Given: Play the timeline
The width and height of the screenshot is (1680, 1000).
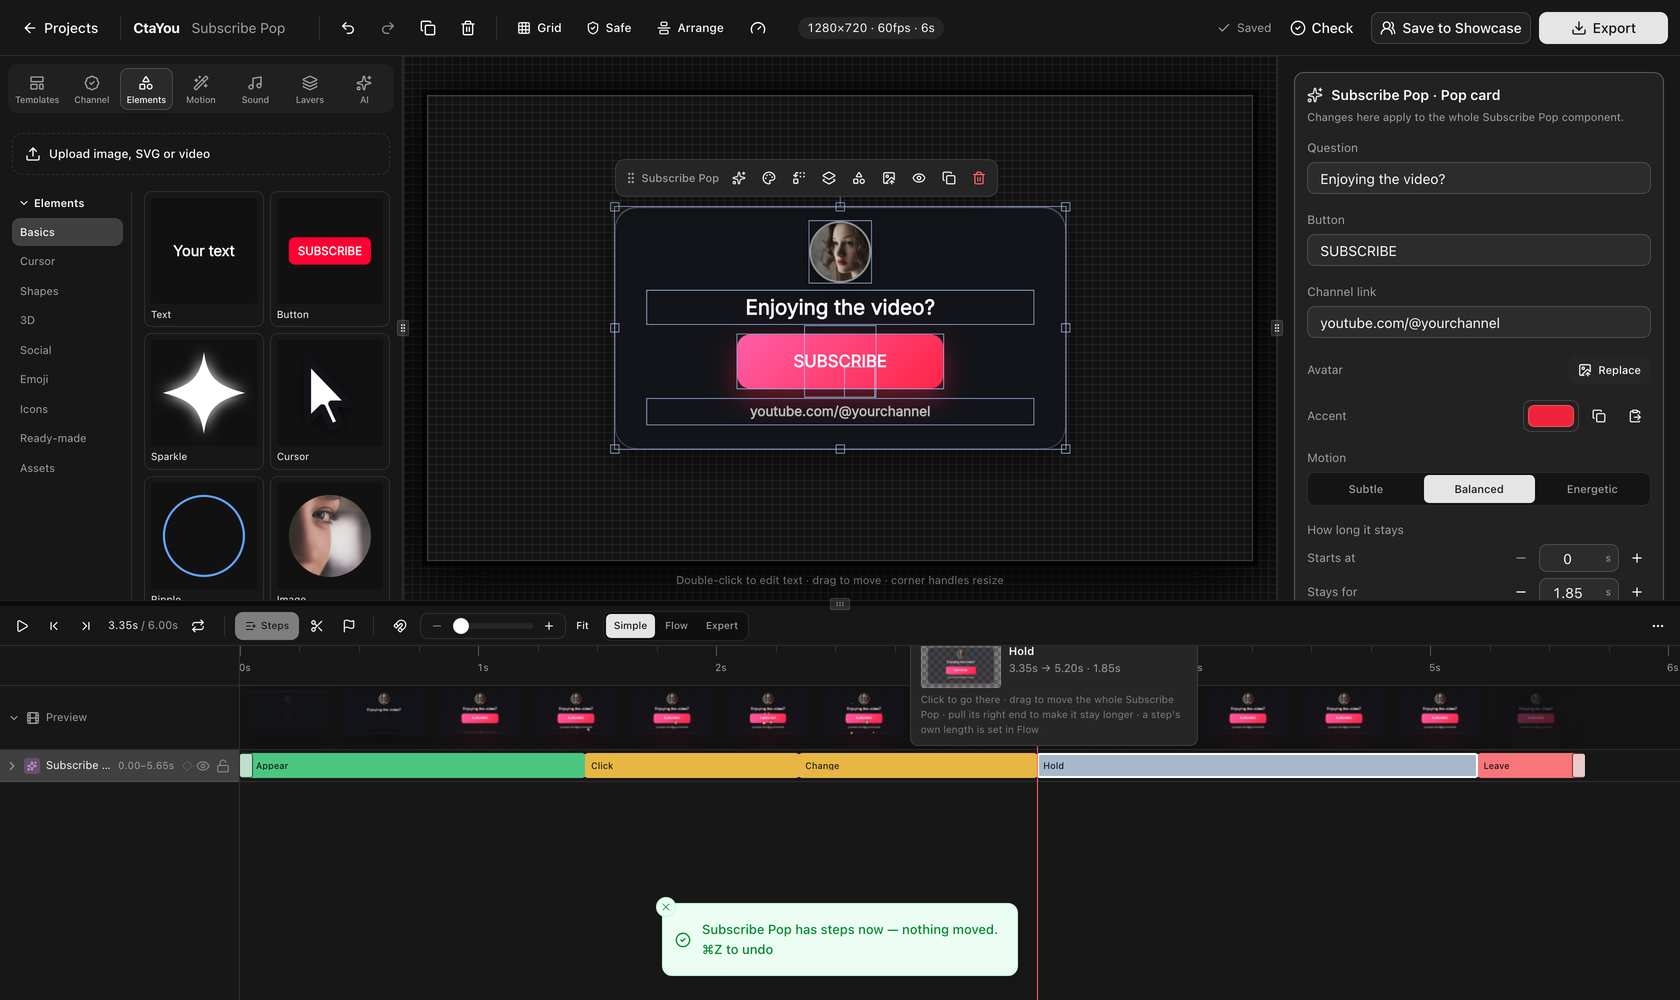Looking at the screenshot, I should (x=22, y=626).
